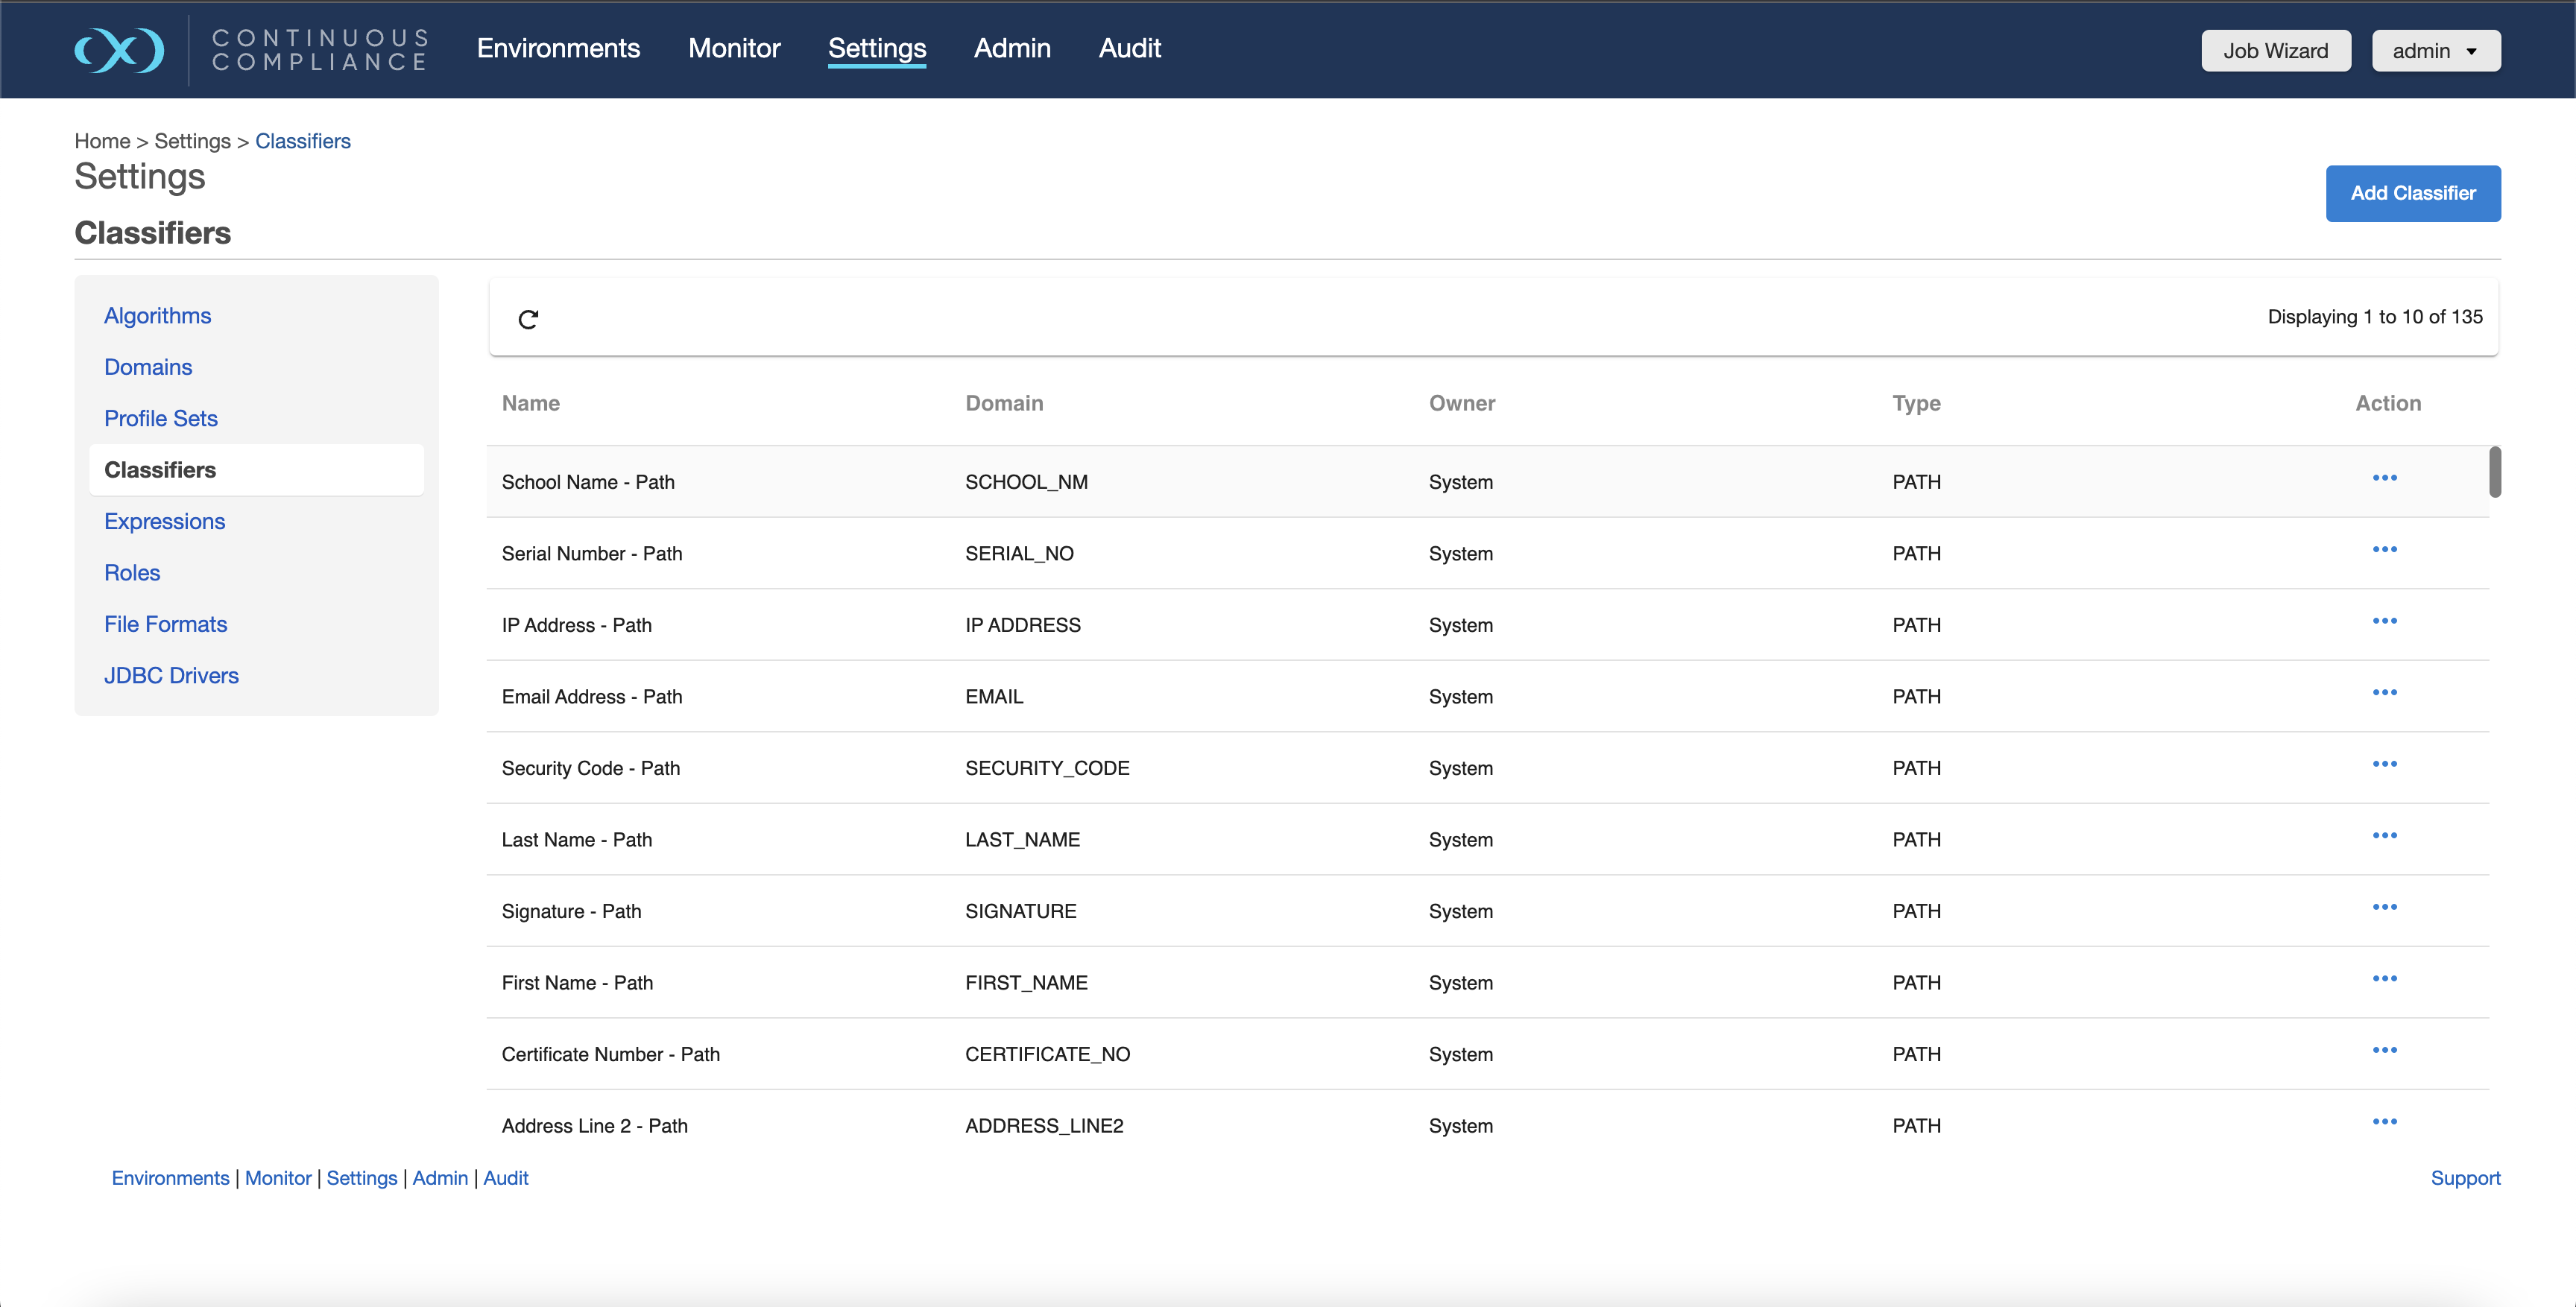Open the Support link
The width and height of the screenshot is (2576, 1307).
(2466, 1178)
